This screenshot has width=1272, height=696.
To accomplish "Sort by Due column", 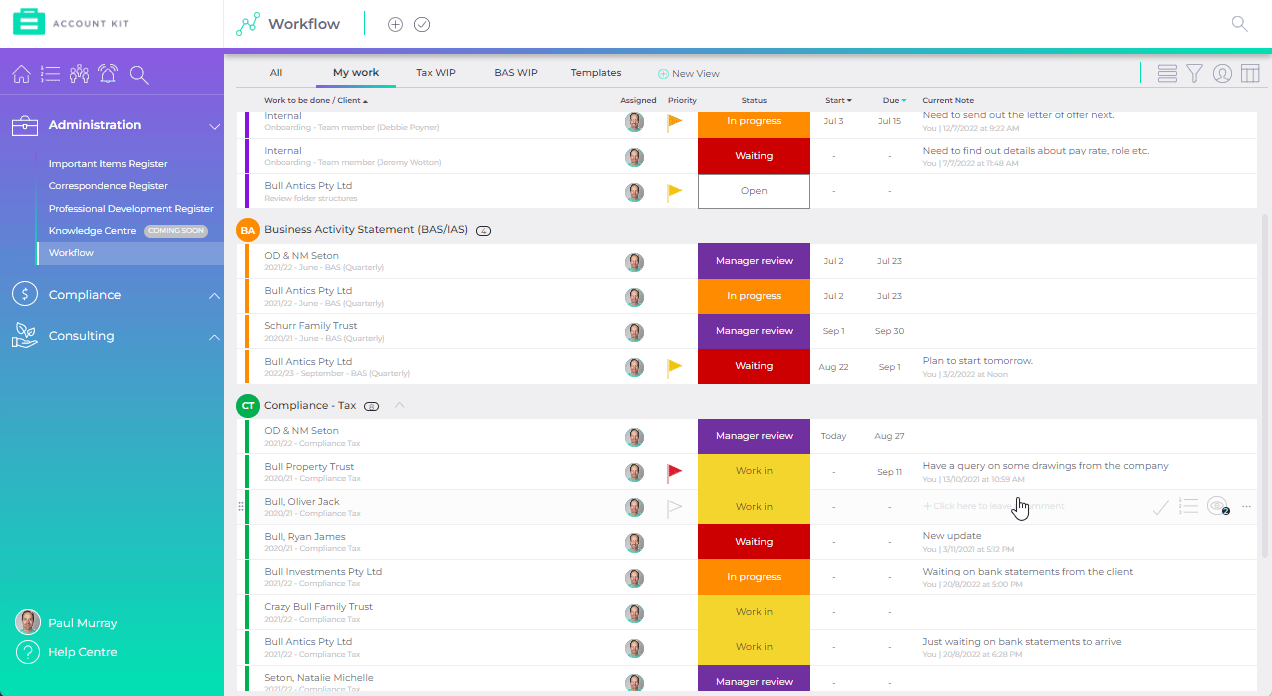I will coord(894,100).
